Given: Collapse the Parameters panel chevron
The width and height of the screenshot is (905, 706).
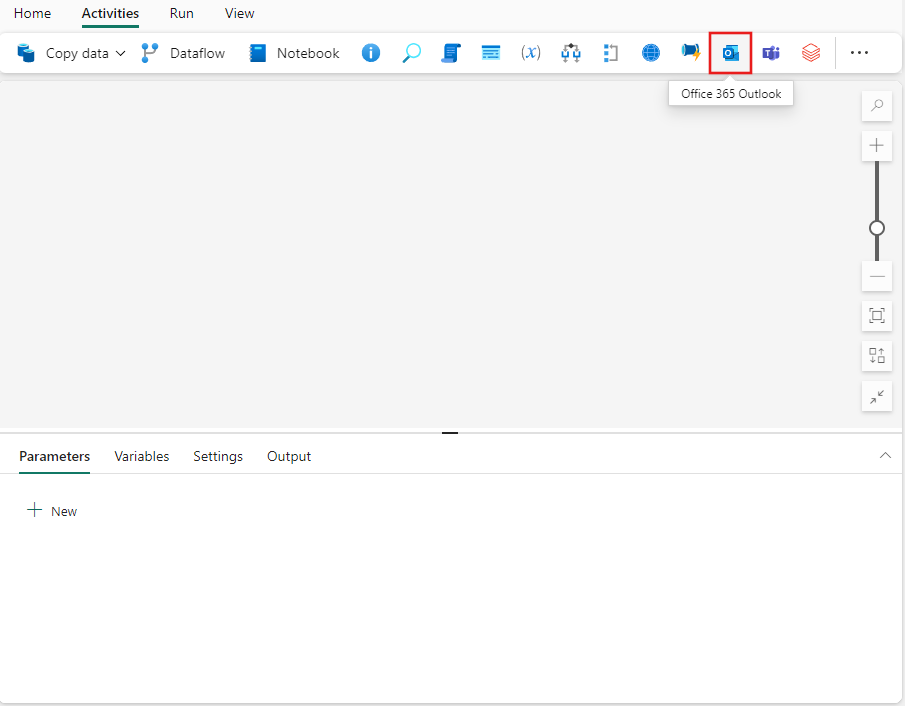Looking at the screenshot, I should click(885, 455).
